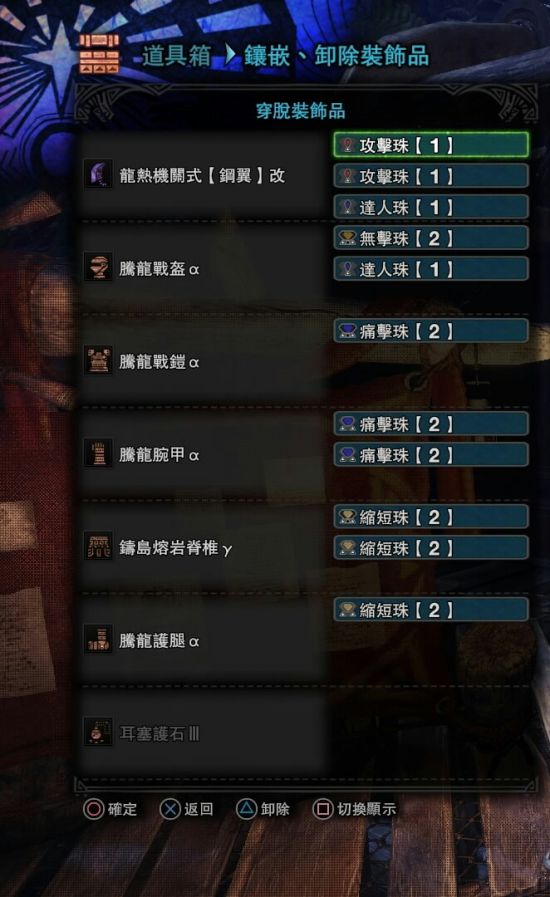Viewport: 550px width, 897px height.
Task: Click the triangle 卸除 remove button
Action: click(x=263, y=809)
